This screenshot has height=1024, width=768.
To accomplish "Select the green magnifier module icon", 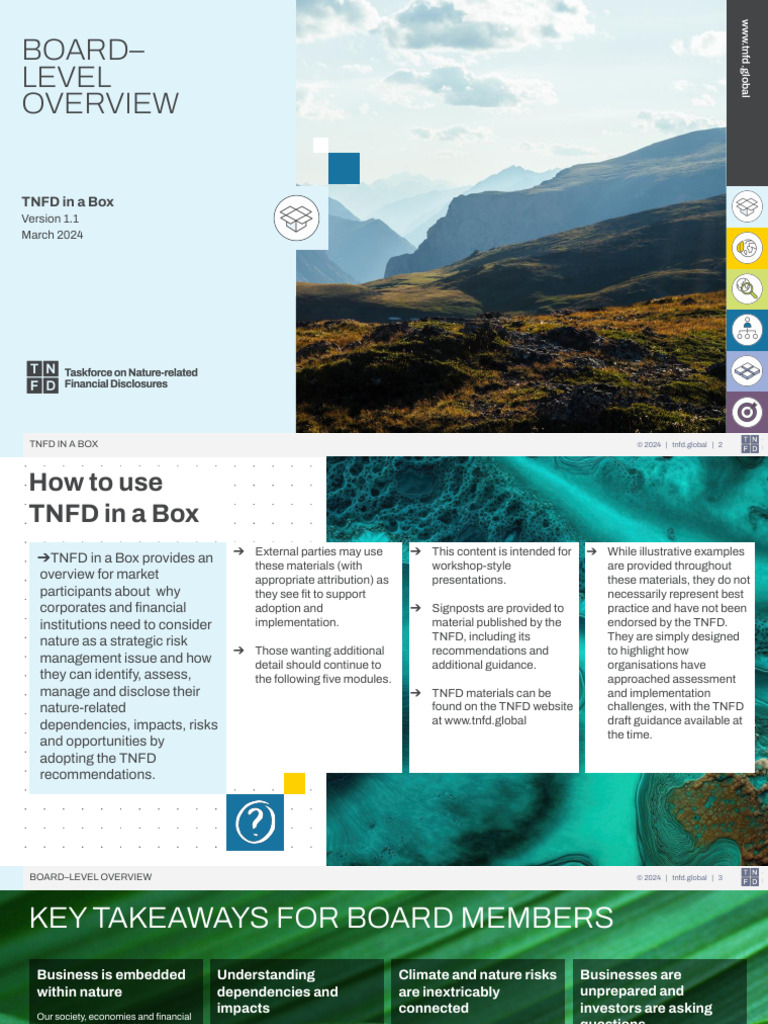I will [x=747, y=289].
